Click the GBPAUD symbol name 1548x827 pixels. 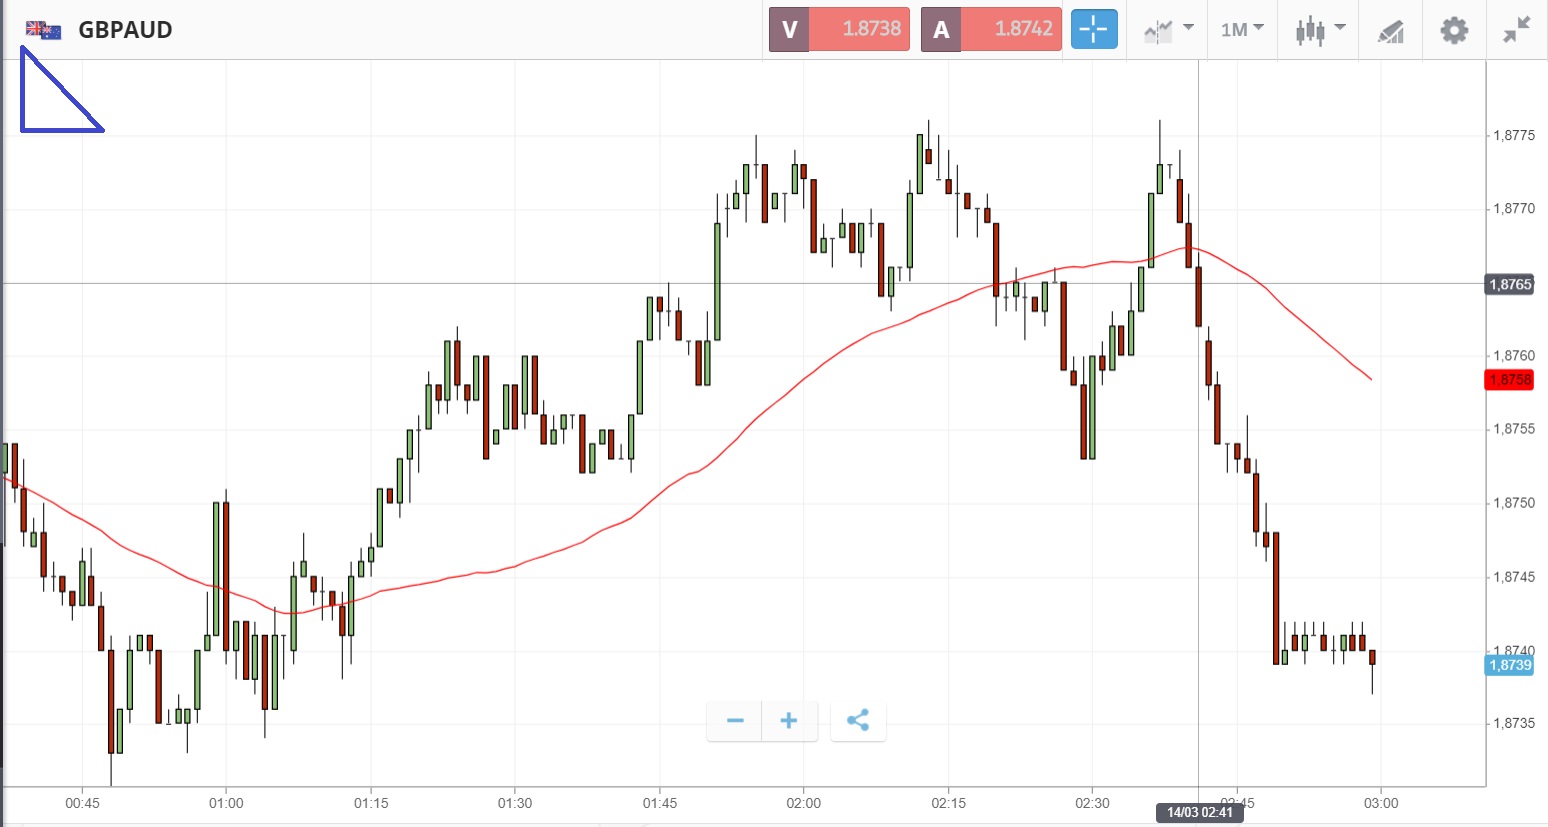[125, 30]
